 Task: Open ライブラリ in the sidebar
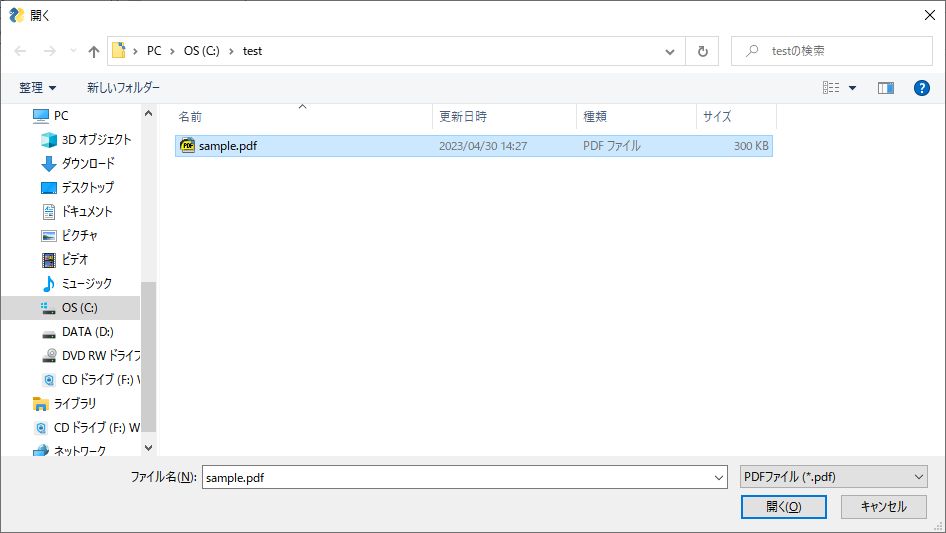click(x=64, y=403)
